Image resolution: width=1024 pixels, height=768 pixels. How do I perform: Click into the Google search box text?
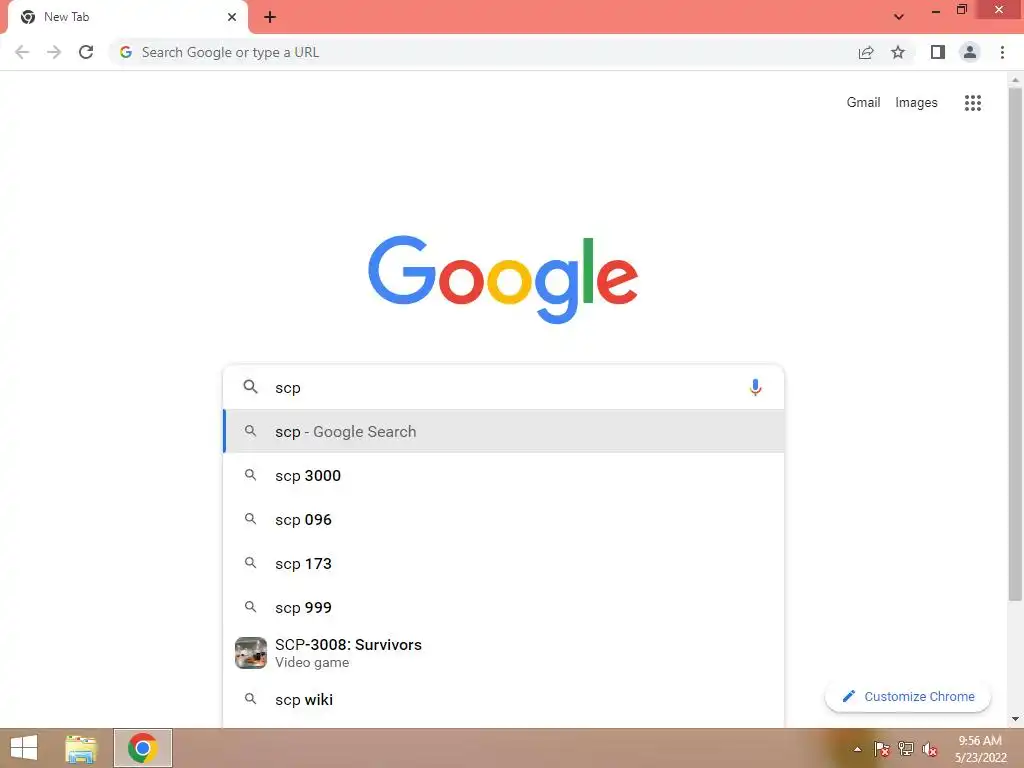(x=288, y=388)
